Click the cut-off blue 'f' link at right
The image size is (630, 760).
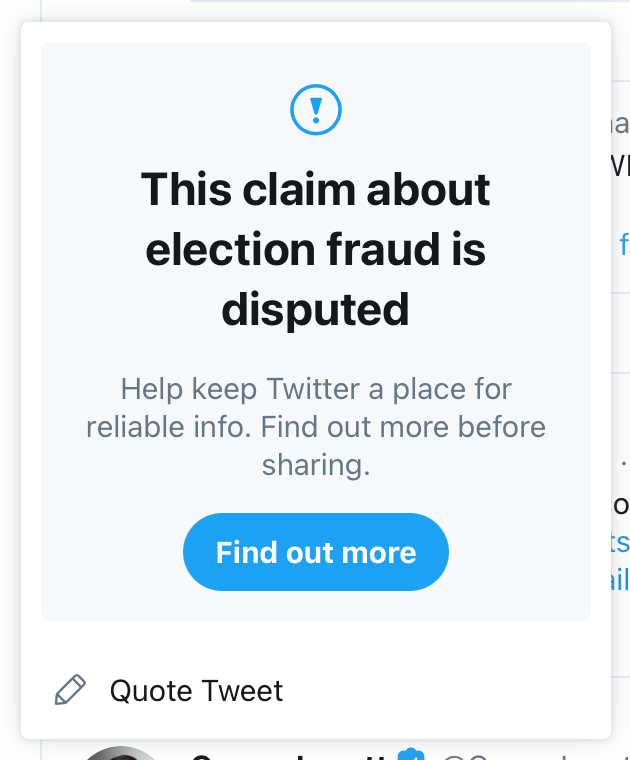pyautogui.click(x=624, y=243)
